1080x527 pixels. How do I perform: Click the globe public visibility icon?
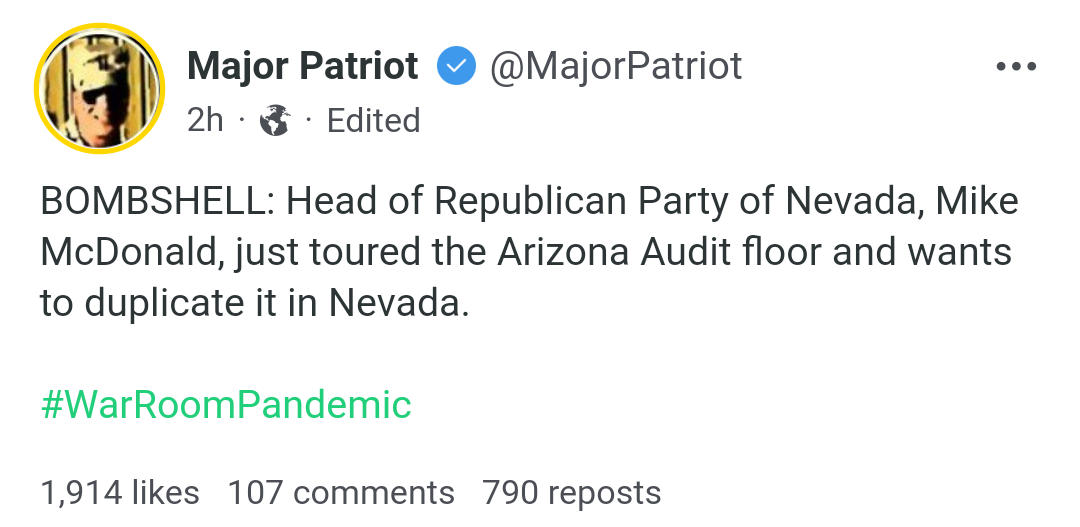(x=274, y=121)
